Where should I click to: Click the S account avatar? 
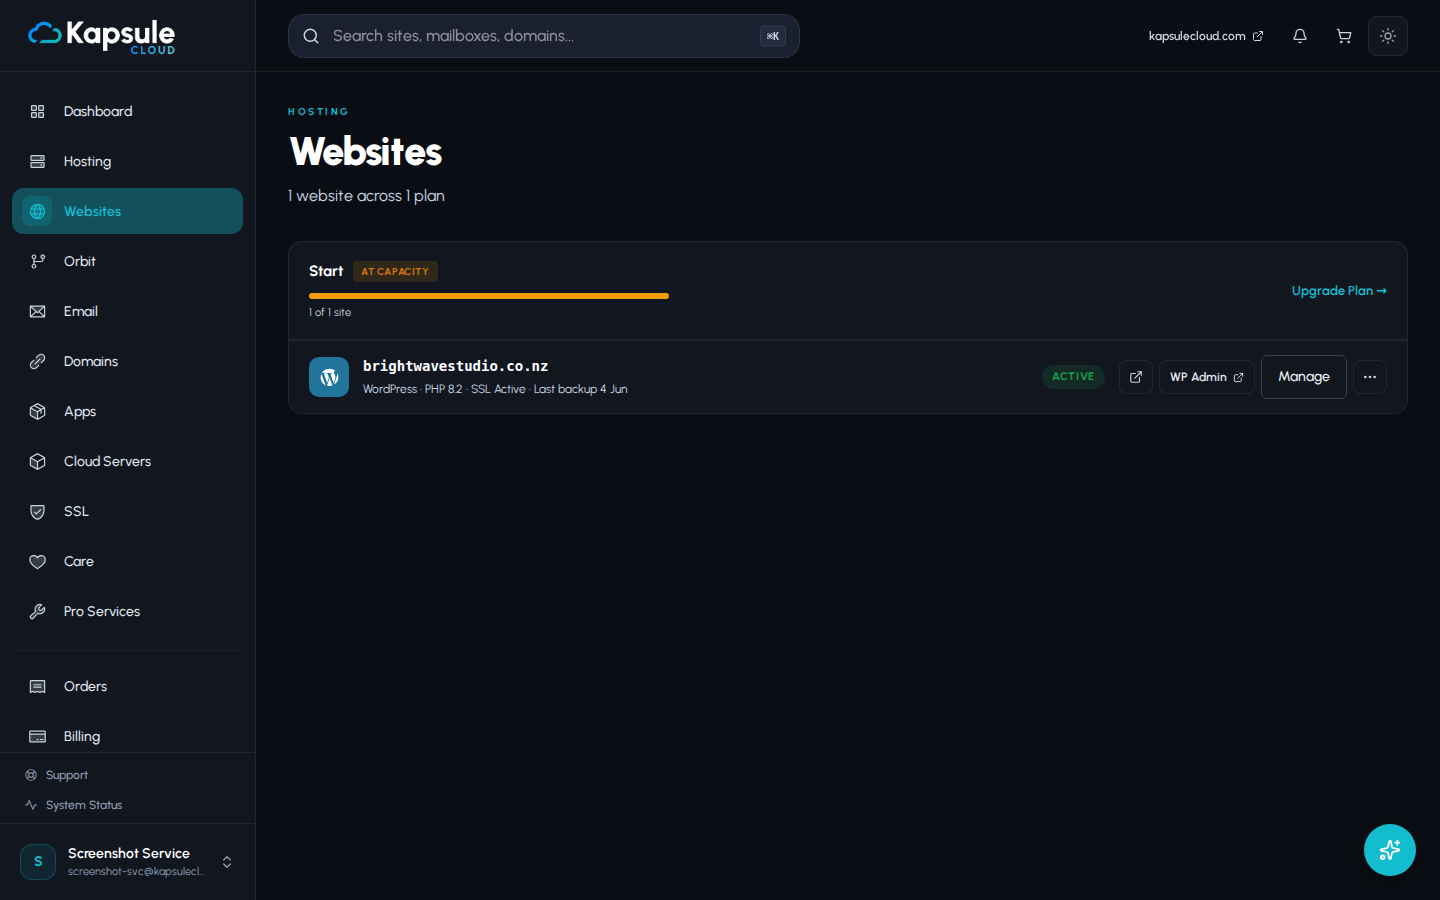point(38,862)
